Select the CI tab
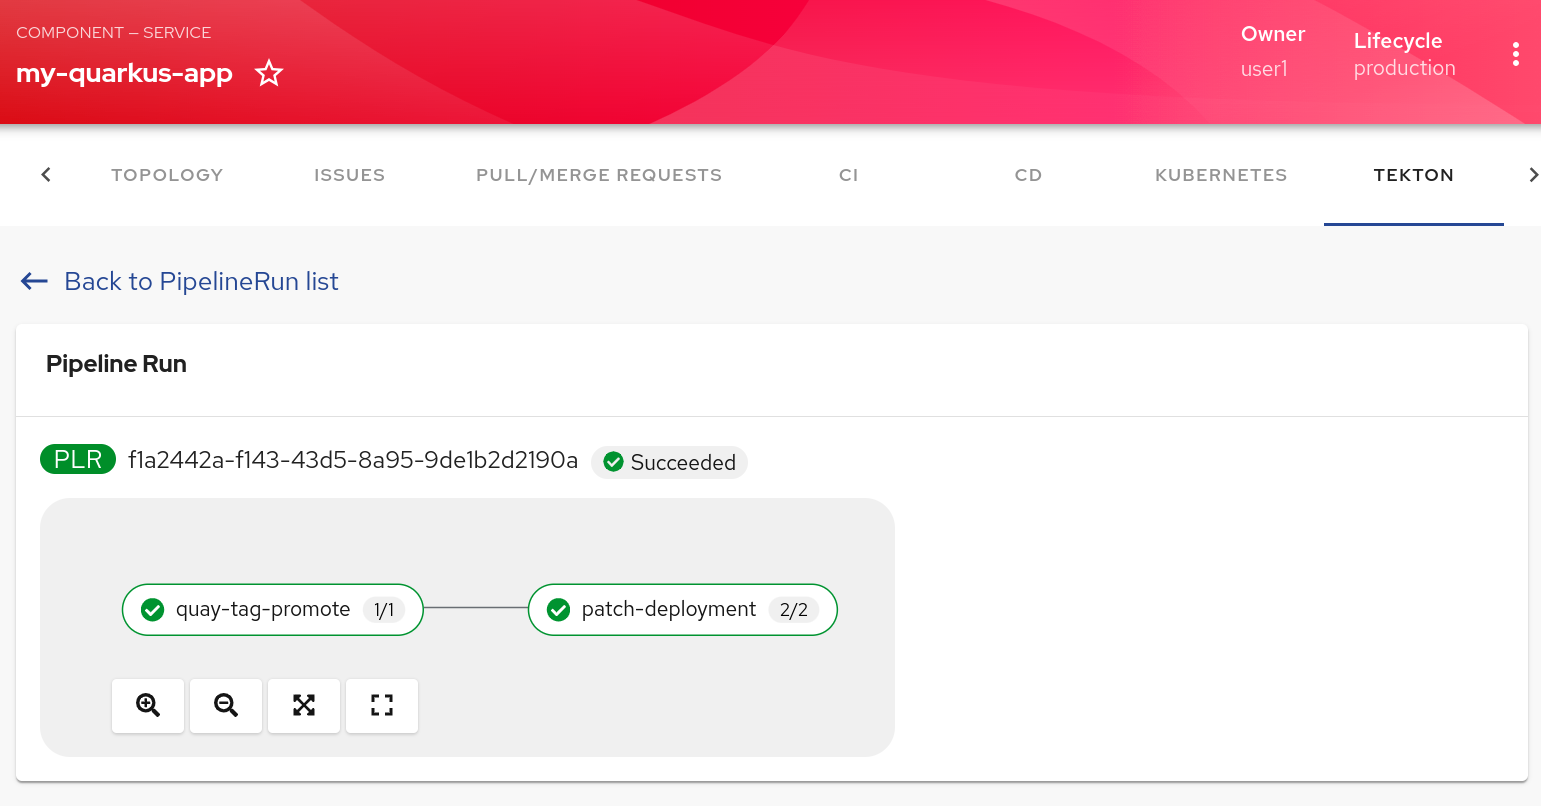 tap(849, 175)
